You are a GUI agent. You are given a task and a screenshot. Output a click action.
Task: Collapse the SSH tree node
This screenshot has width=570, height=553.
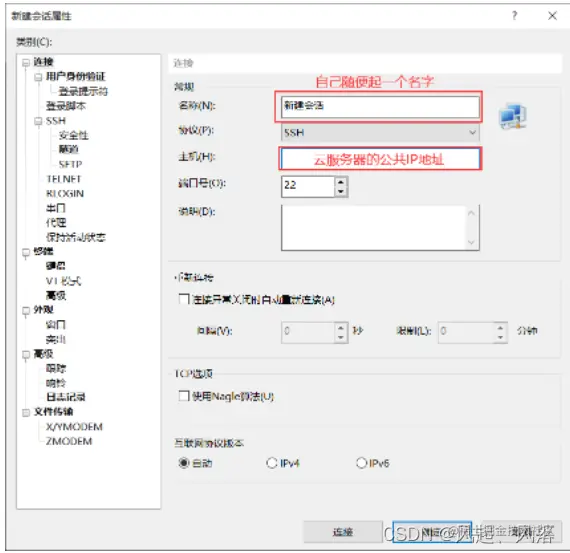tap(38, 121)
